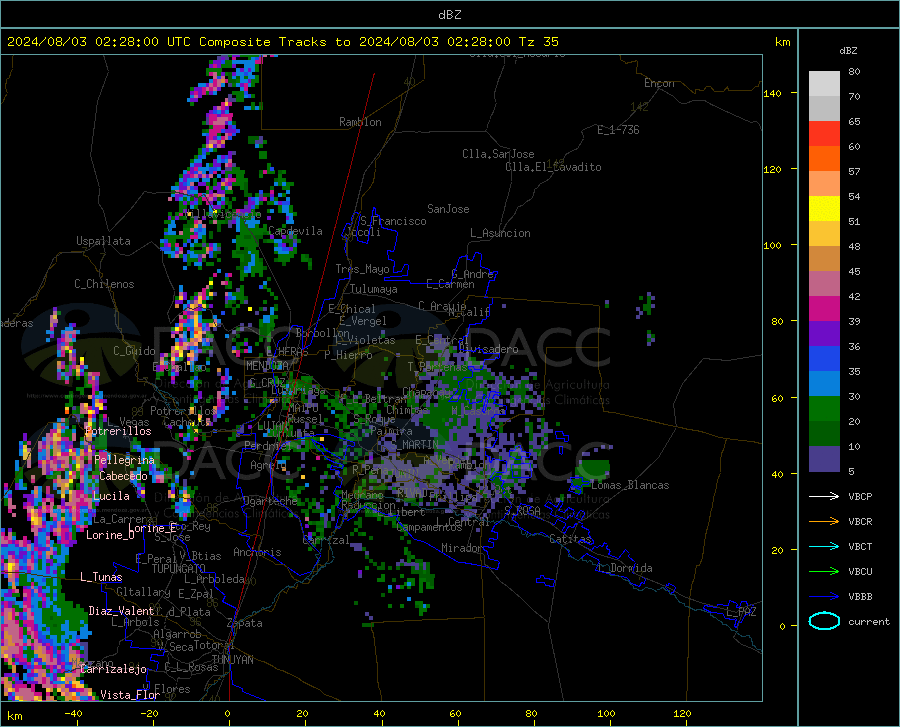
Task: Select the grayish-purple 10 dBZ color swatch
Action: (824, 459)
